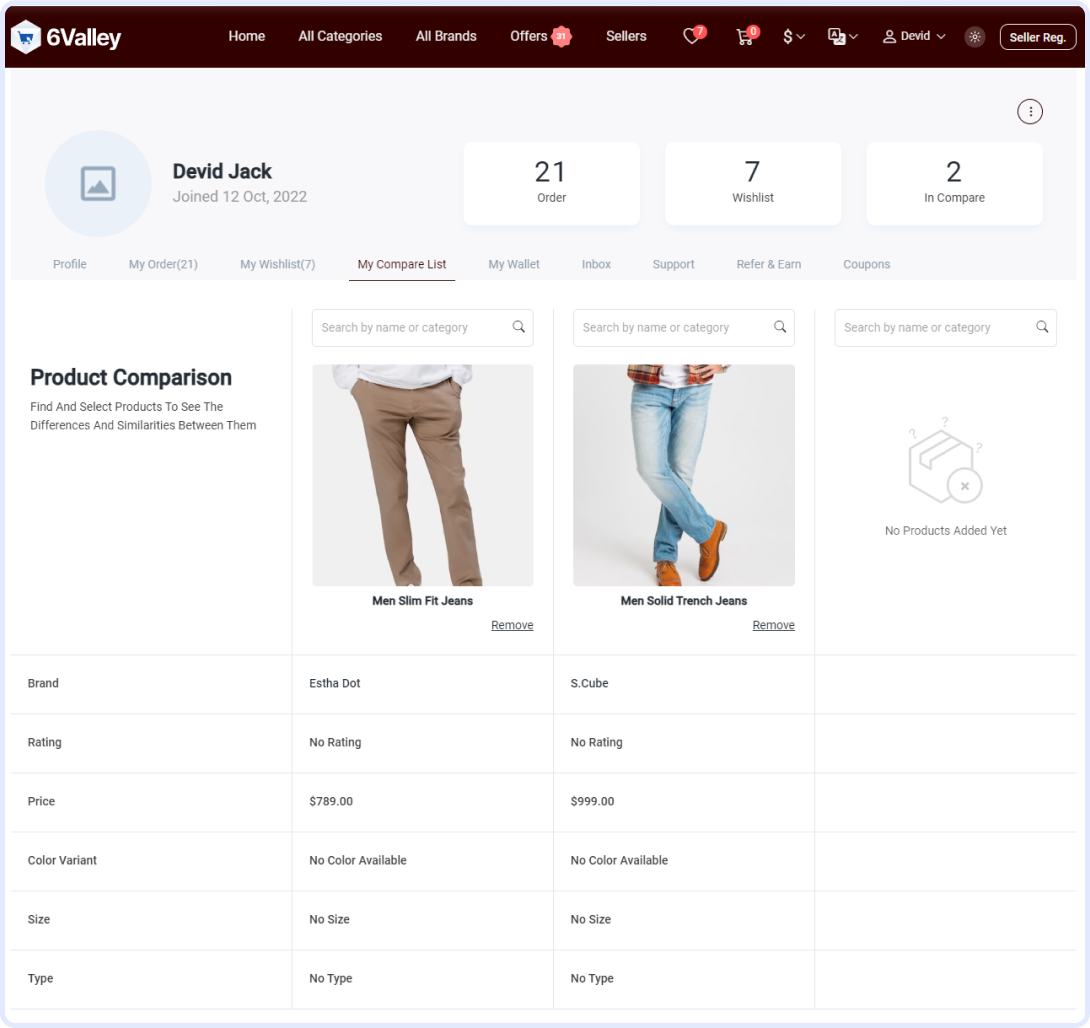Click the 6Valley logo
The image size is (1090, 1028).
[67, 37]
